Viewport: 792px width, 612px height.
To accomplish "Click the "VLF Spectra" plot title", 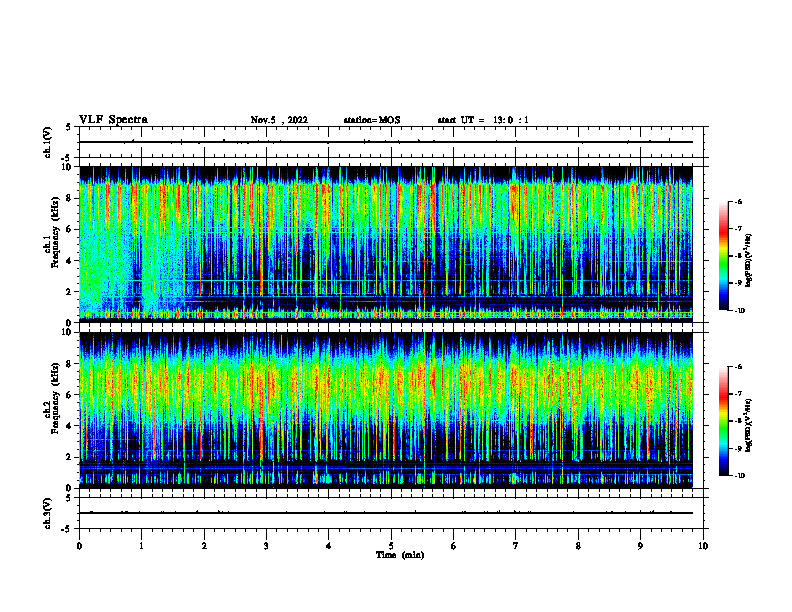I will 113,120.
